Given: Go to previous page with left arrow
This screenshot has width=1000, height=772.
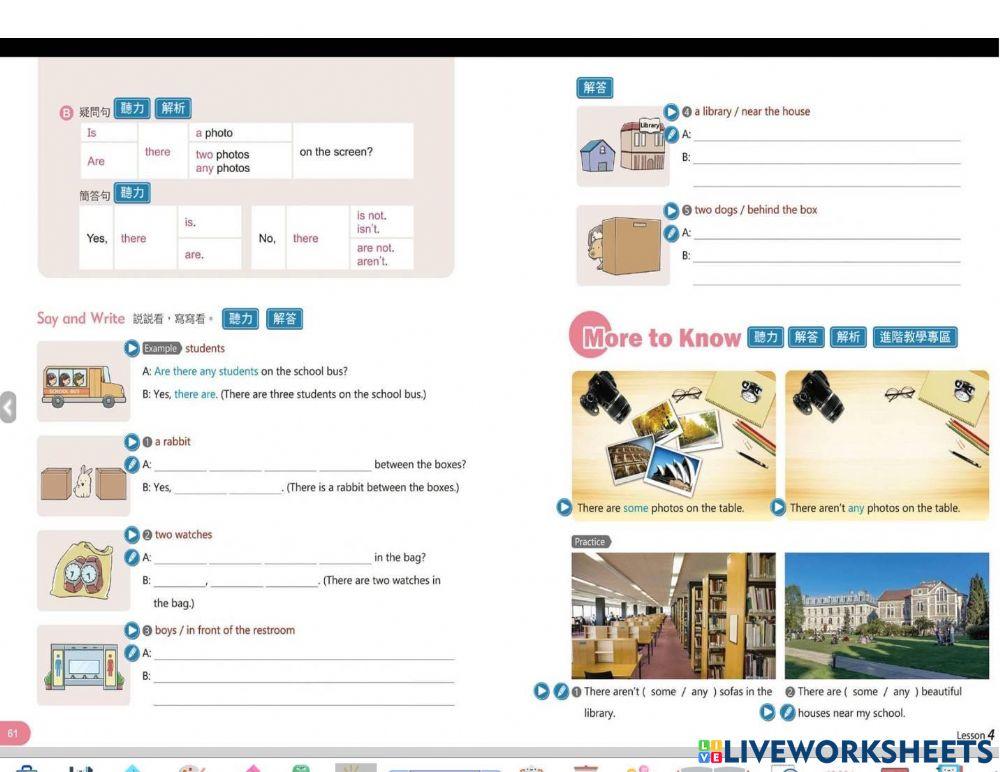Looking at the screenshot, I should click(8, 407).
